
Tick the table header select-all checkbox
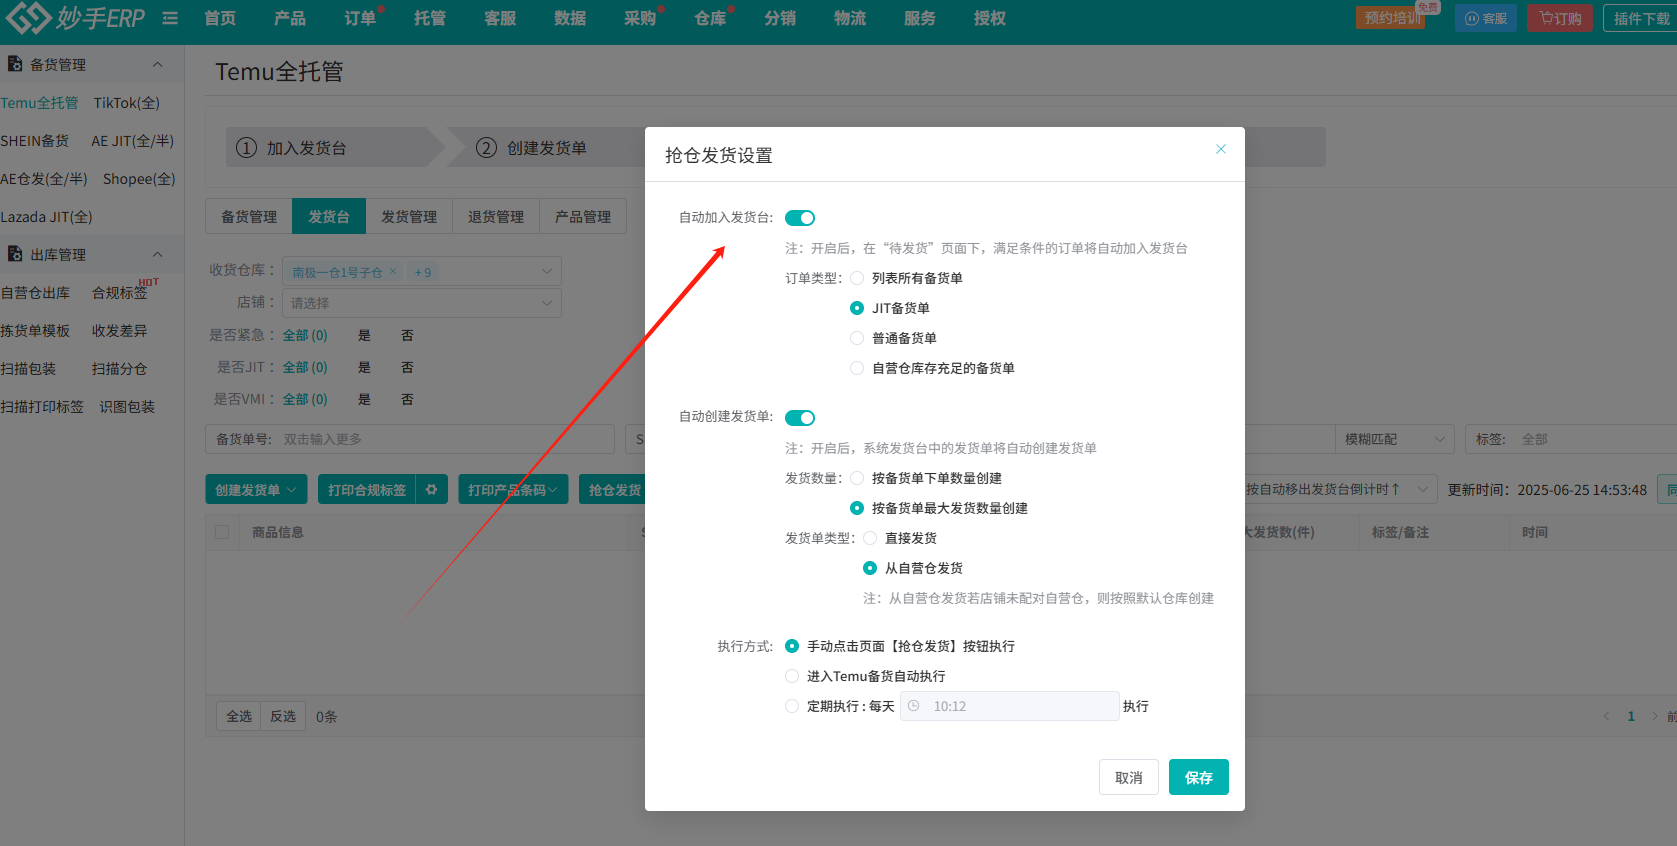point(222,532)
